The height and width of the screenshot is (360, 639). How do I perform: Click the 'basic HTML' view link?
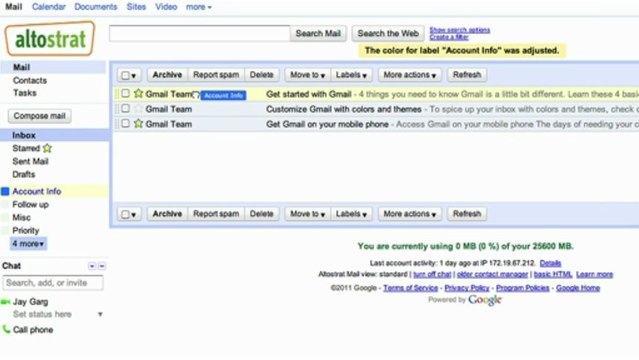click(x=553, y=274)
